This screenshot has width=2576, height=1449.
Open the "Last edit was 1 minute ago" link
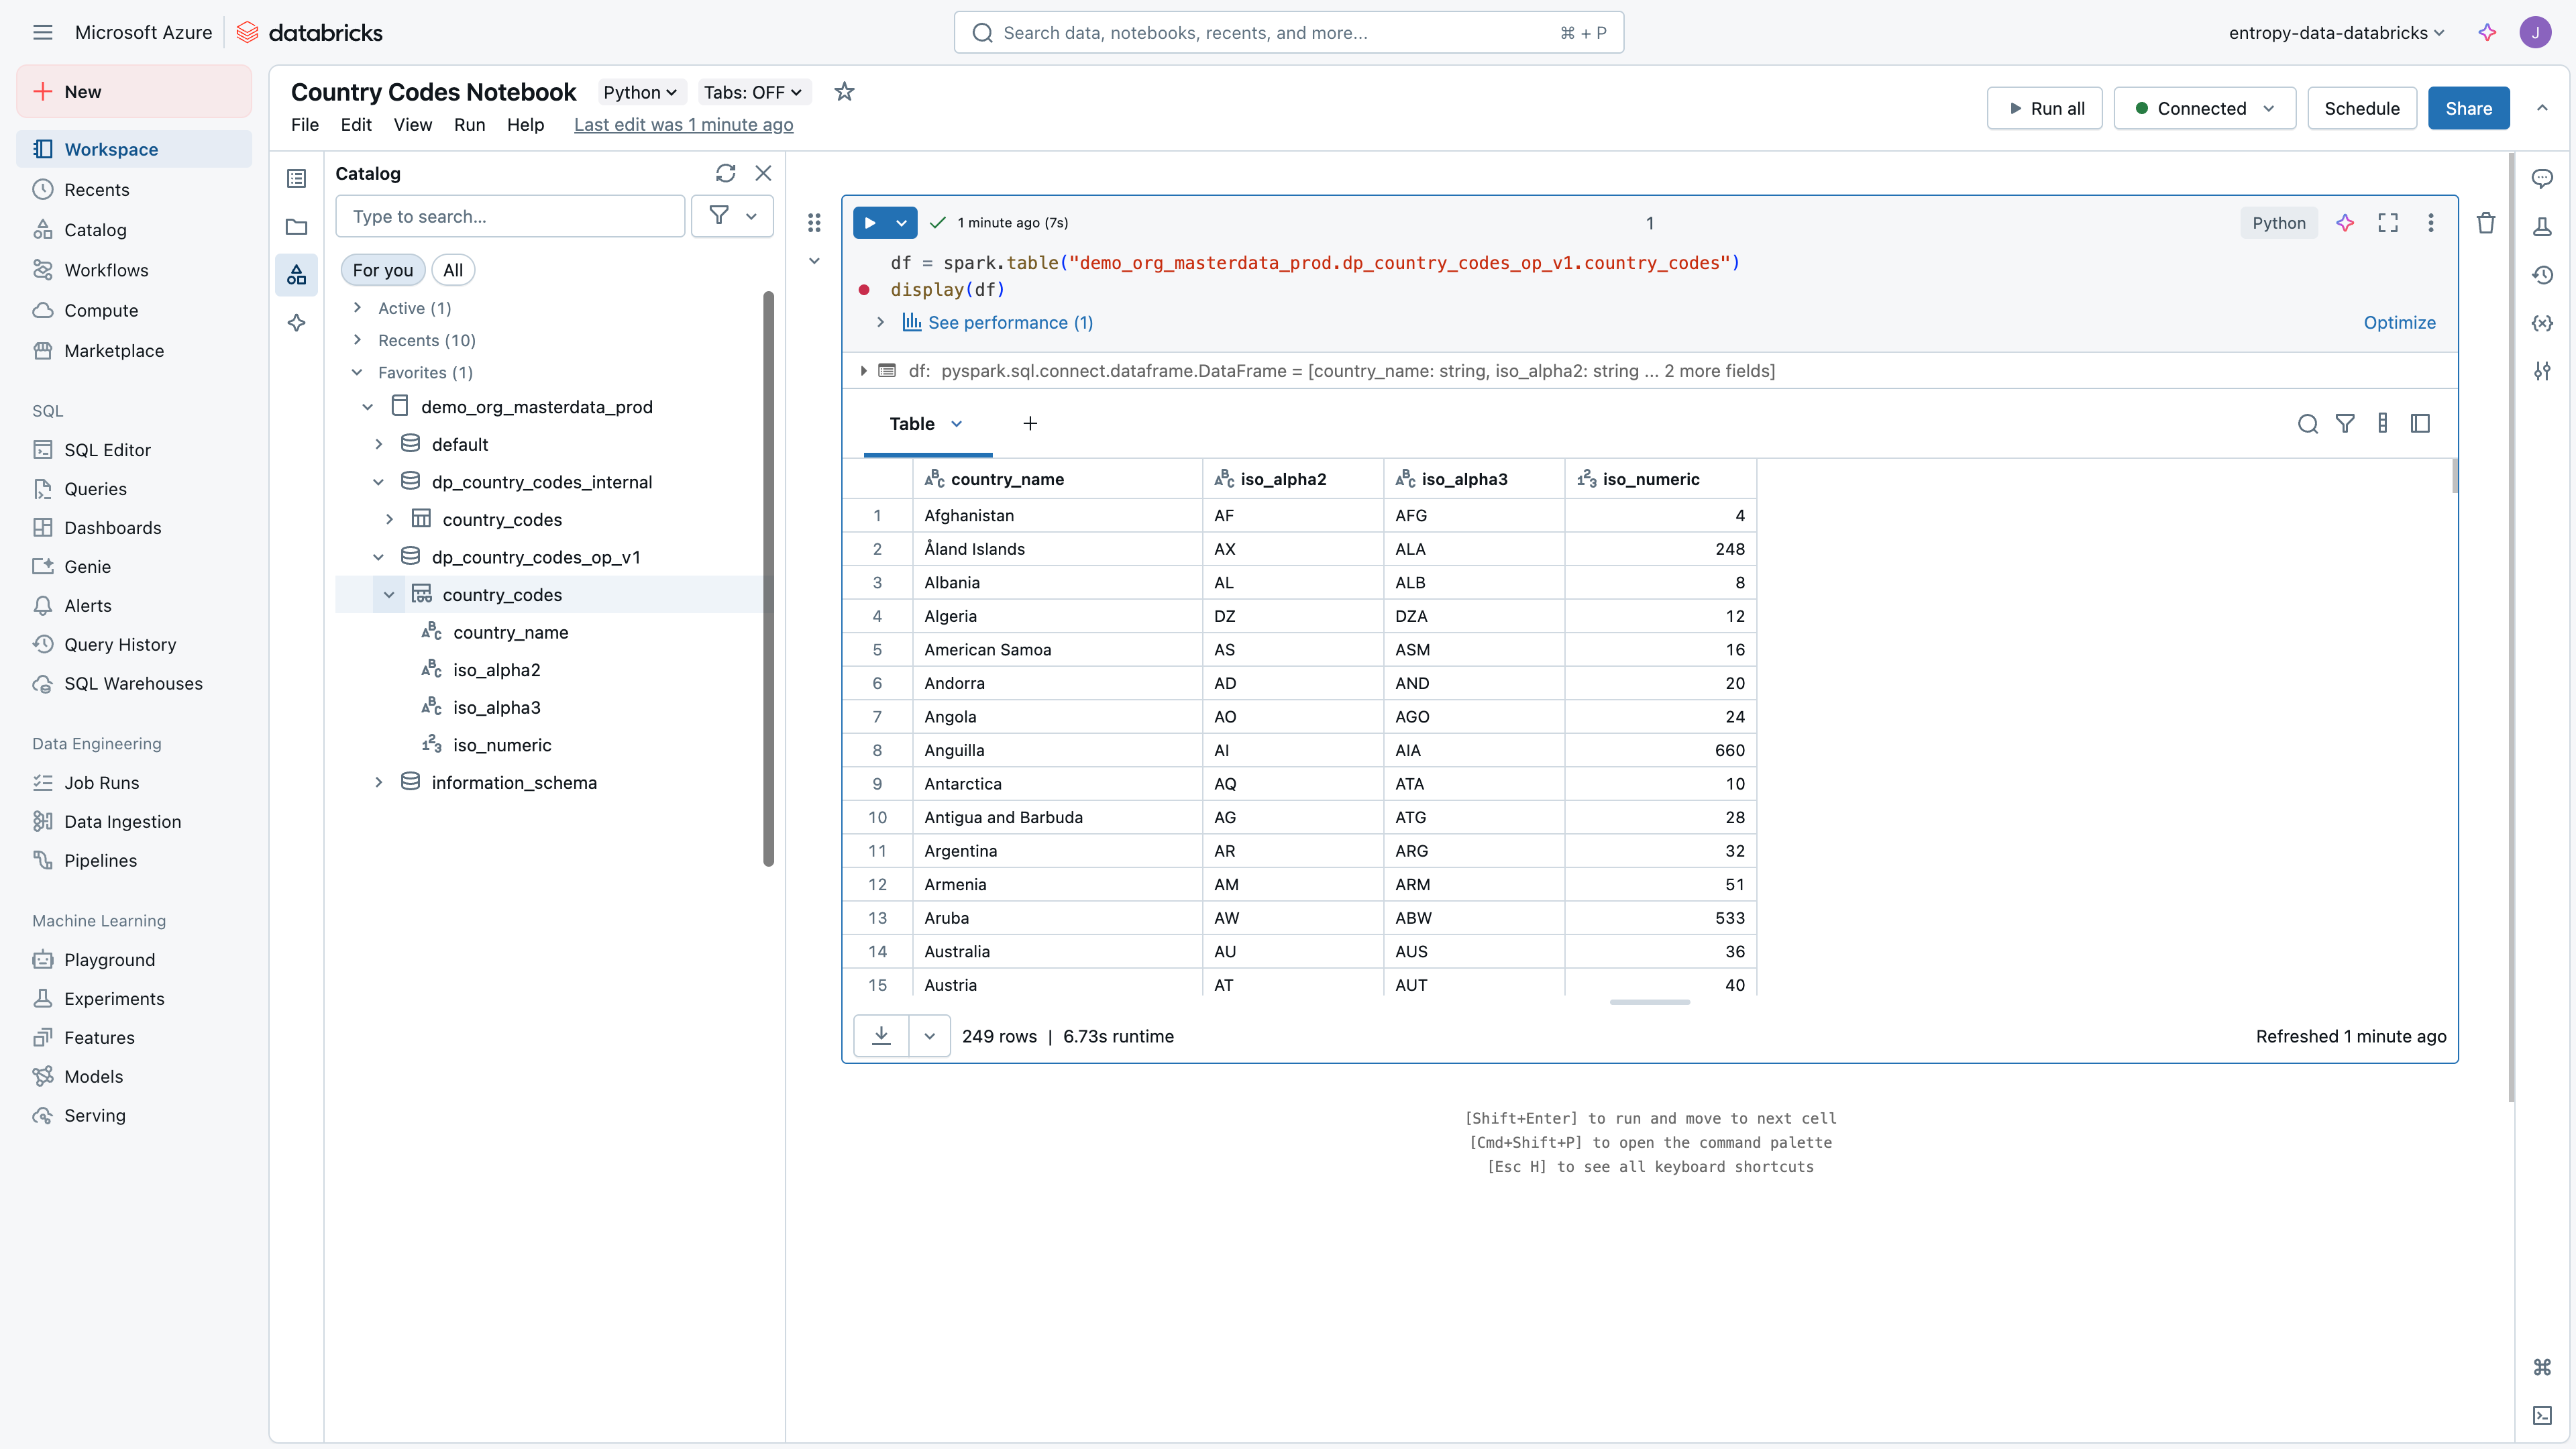tap(683, 124)
